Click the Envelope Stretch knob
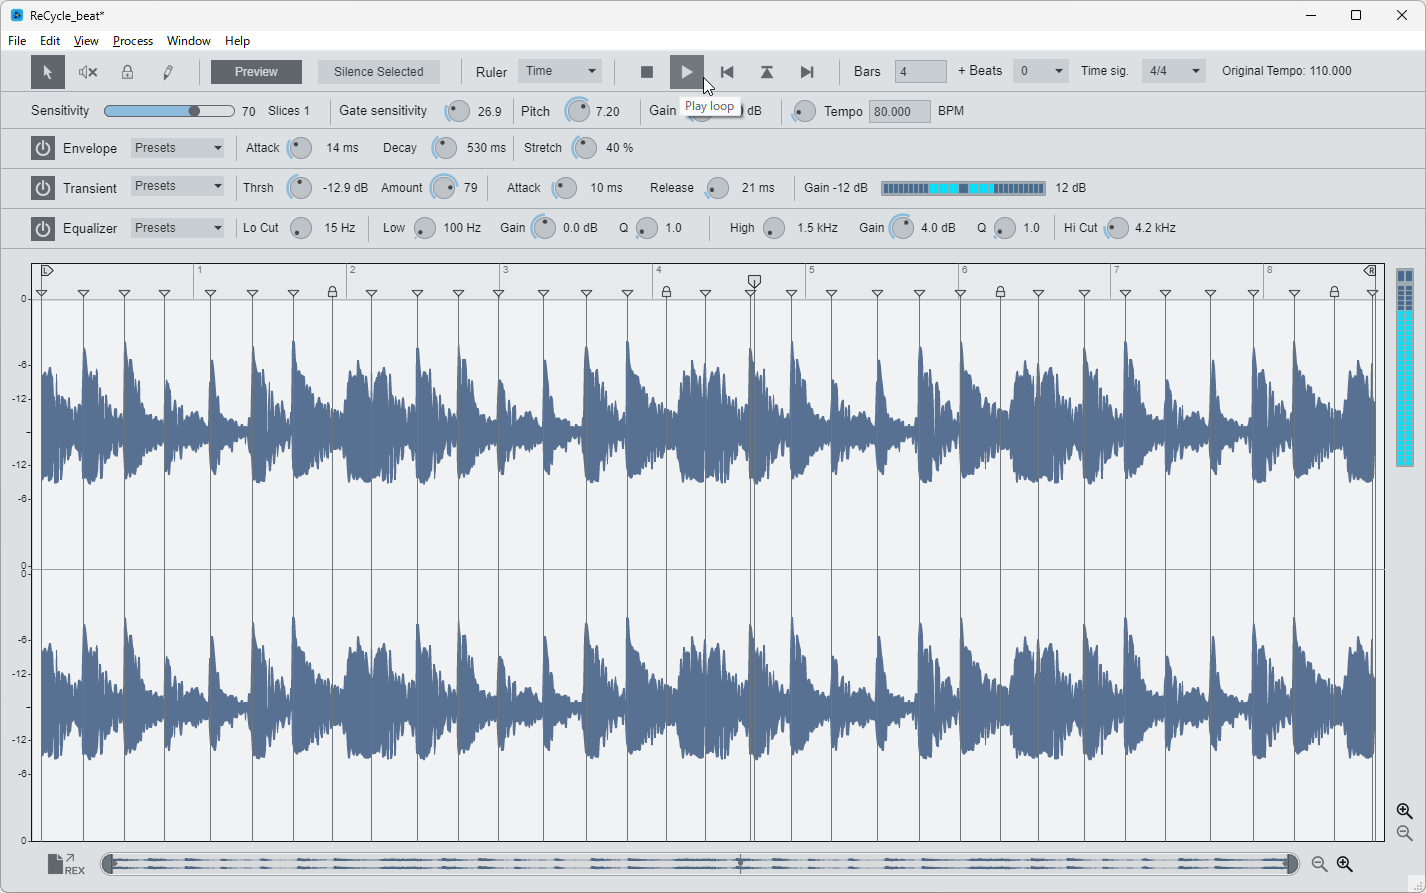The height and width of the screenshot is (893, 1426). (585, 148)
